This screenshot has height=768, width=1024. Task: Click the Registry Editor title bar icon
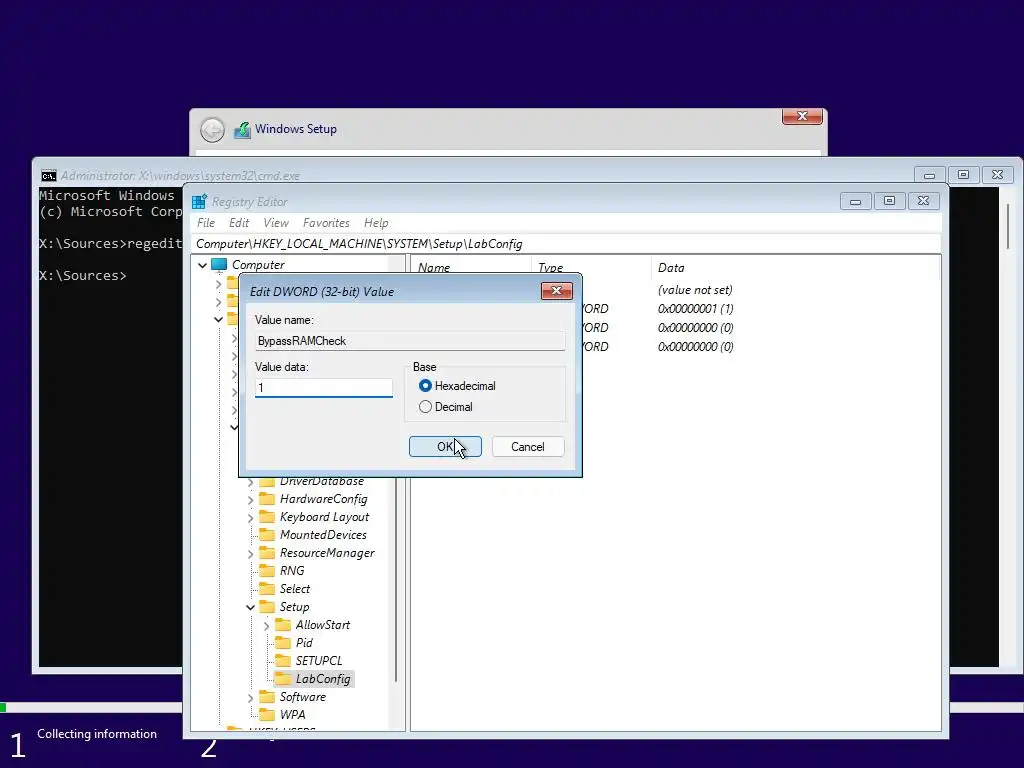point(199,202)
